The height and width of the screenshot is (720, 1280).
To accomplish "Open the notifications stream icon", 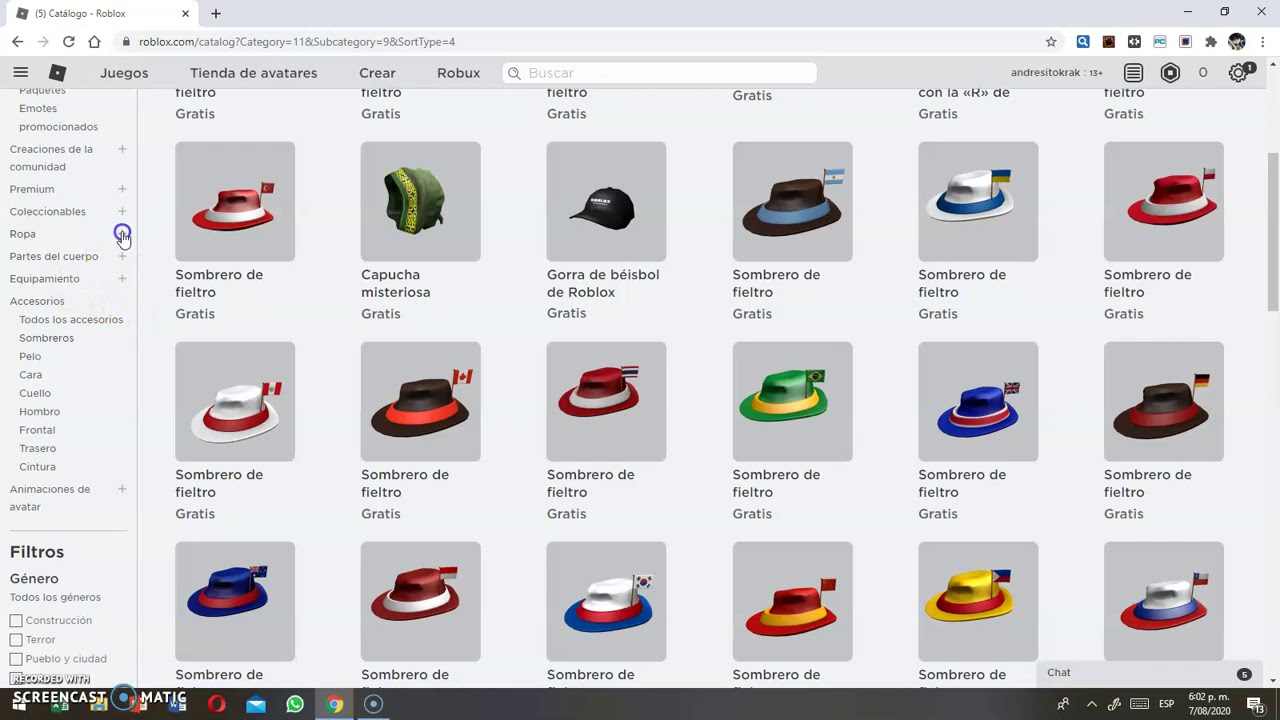I will coord(1133,73).
